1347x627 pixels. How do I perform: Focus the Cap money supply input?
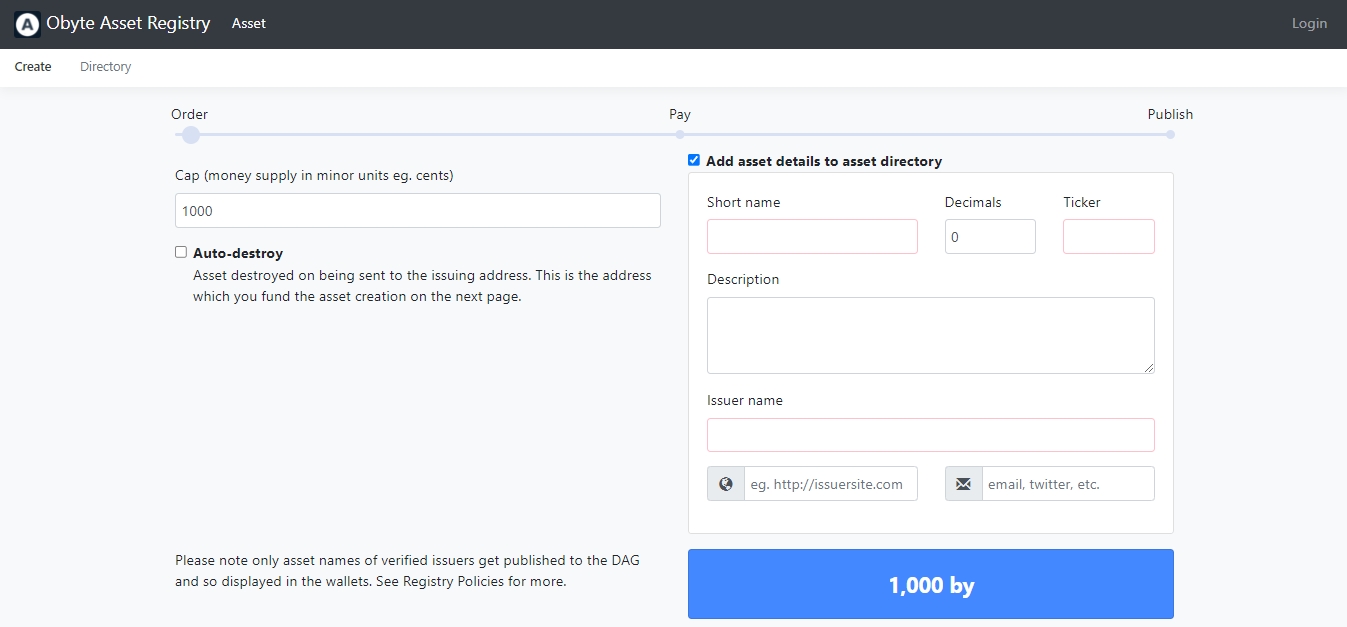[x=417, y=211]
